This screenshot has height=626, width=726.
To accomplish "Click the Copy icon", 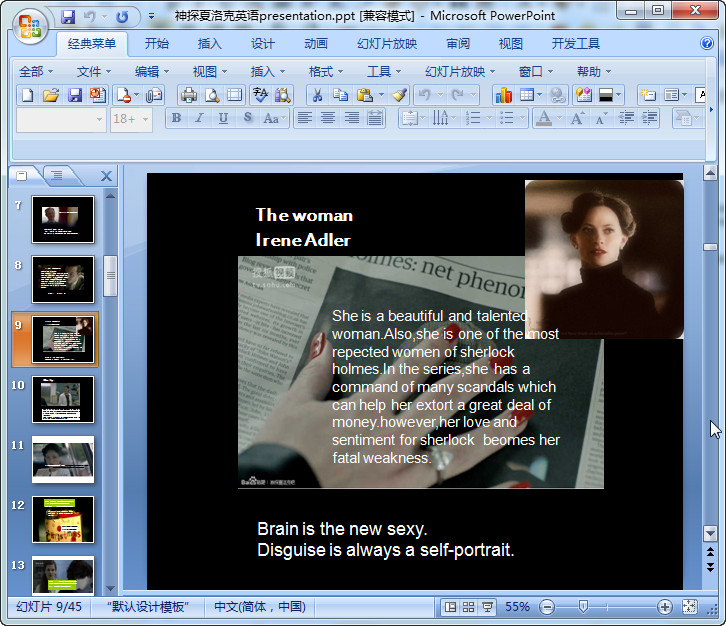I will 341,95.
